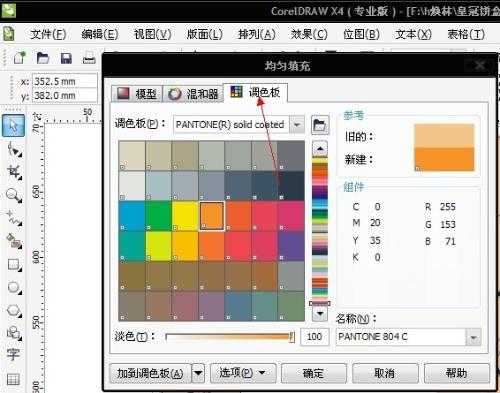Open the 加到调色板 arrow dropdown
This screenshot has width=500, height=393.
click(x=198, y=373)
